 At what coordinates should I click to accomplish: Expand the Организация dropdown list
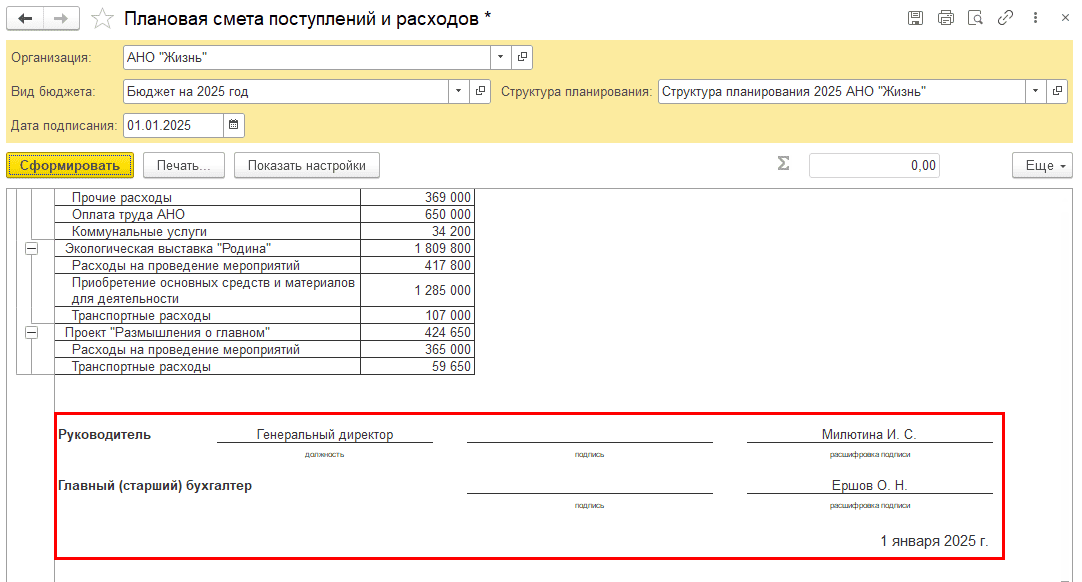coord(500,58)
